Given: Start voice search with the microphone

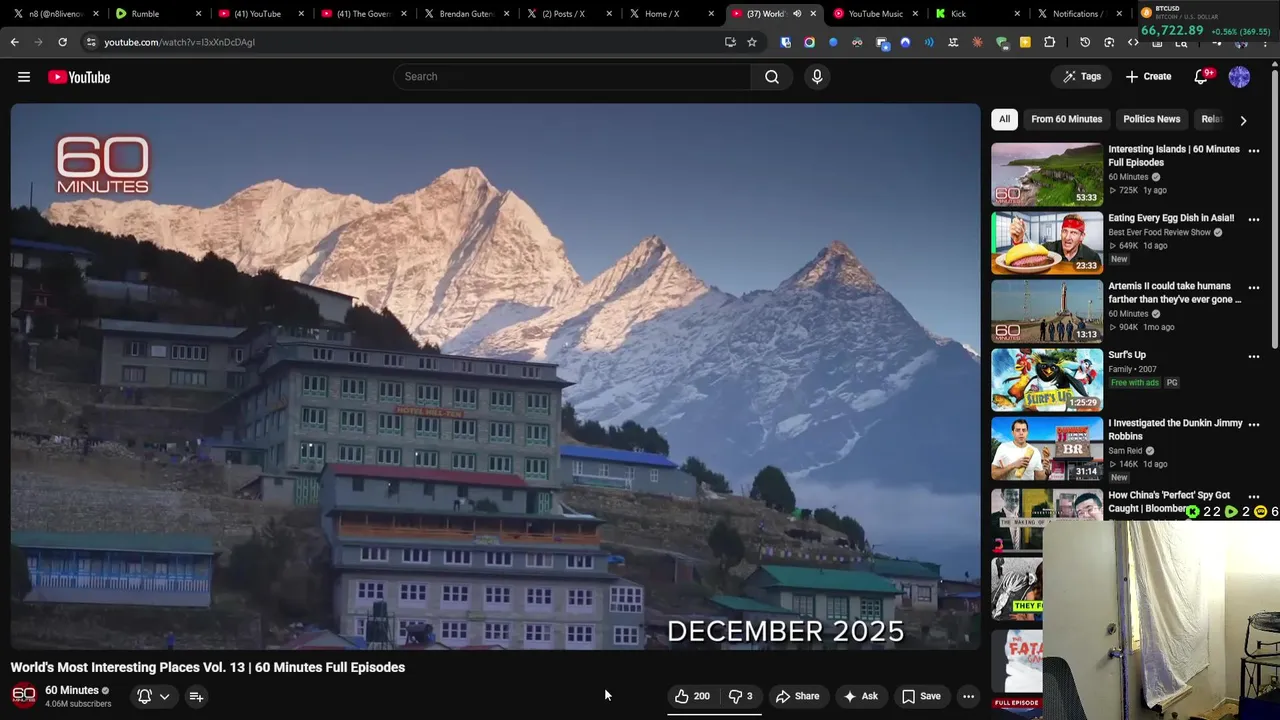Looking at the screenshot, I should click(817, 77).
